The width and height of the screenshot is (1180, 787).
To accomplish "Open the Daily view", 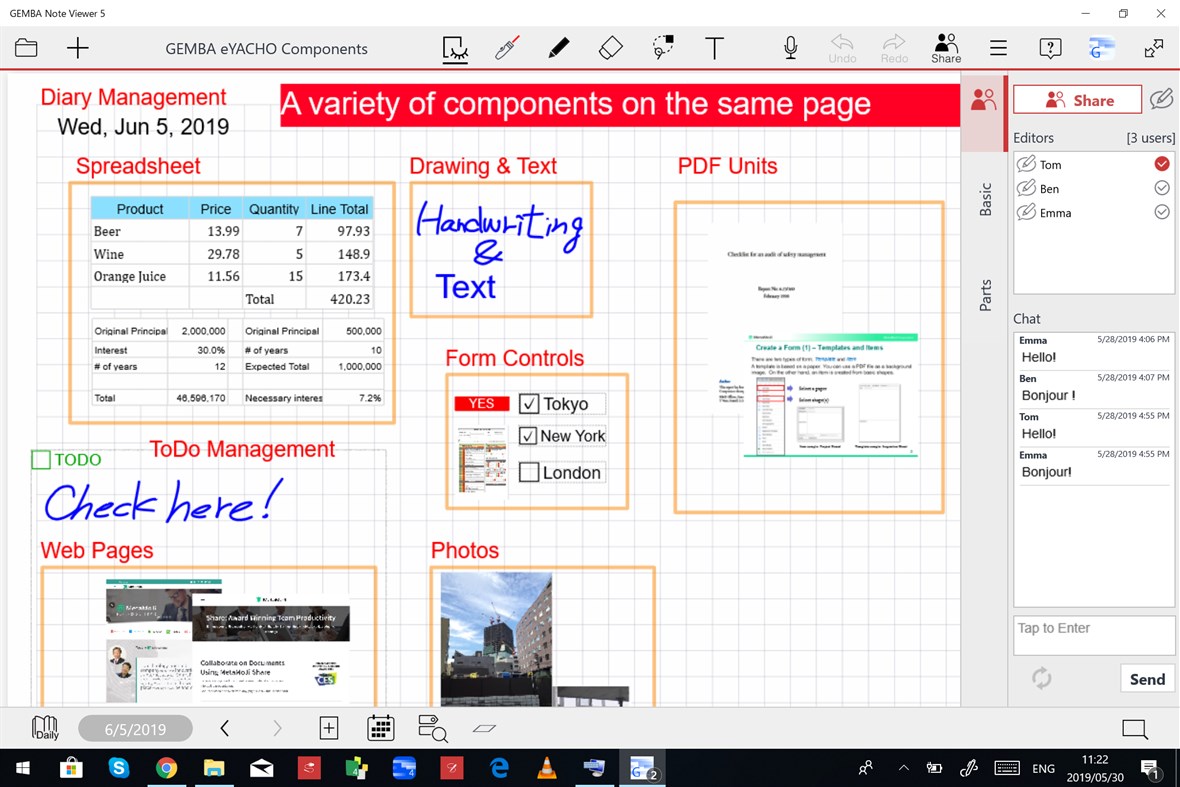I will tap(44, 728).
